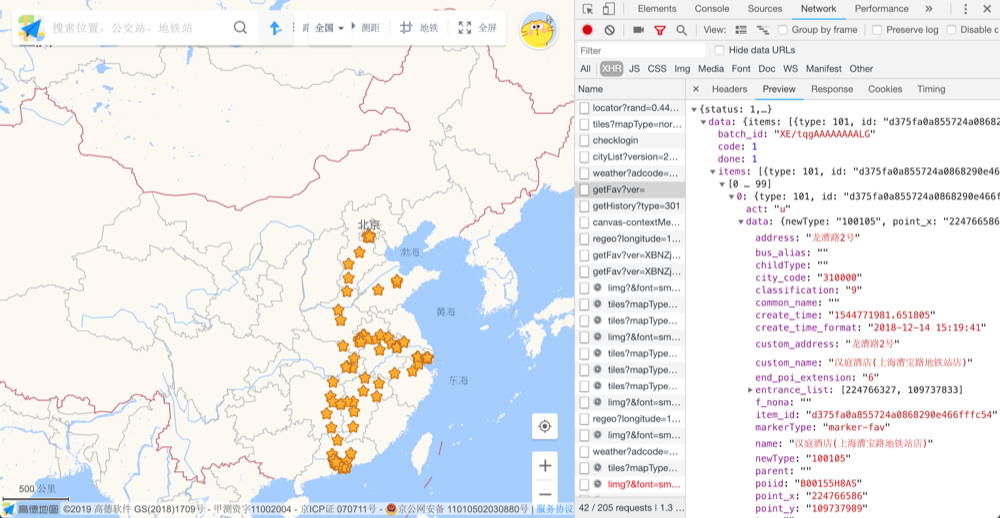Collapse the items: array node
This screenshot has height=518, width=1000.
(713, 172)
